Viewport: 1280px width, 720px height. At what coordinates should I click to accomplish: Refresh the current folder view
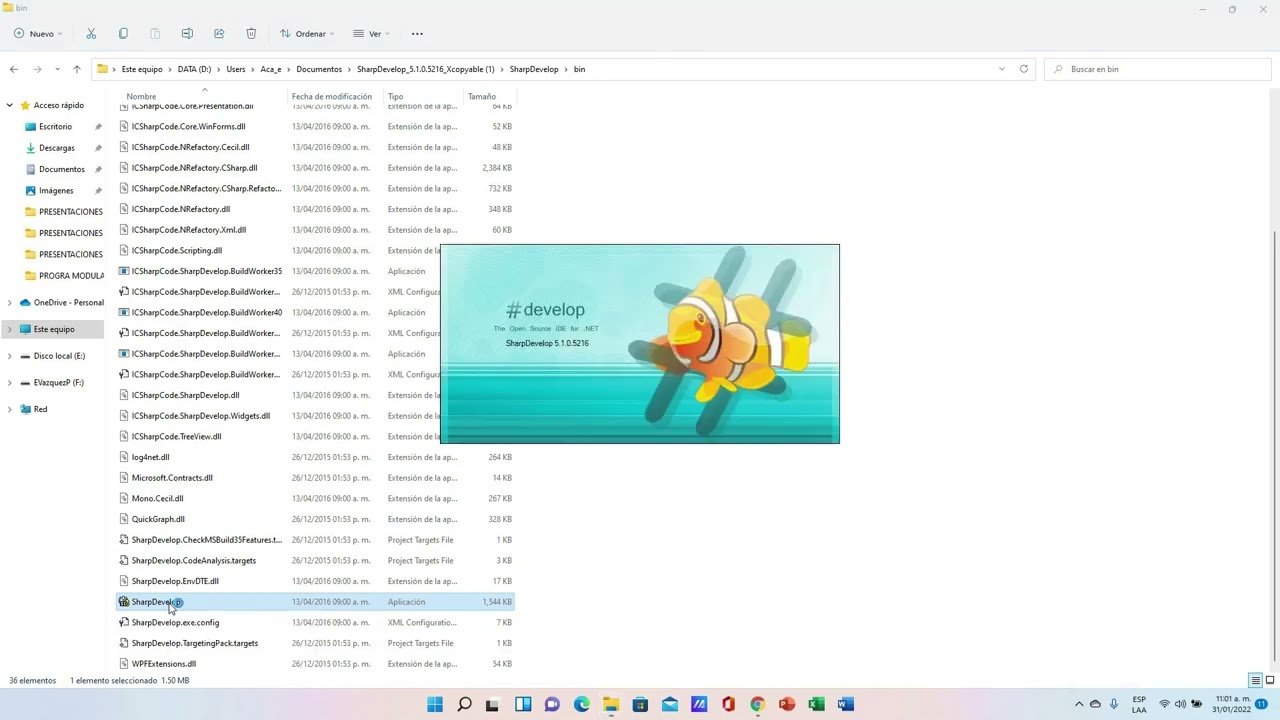coord(1024,69)
